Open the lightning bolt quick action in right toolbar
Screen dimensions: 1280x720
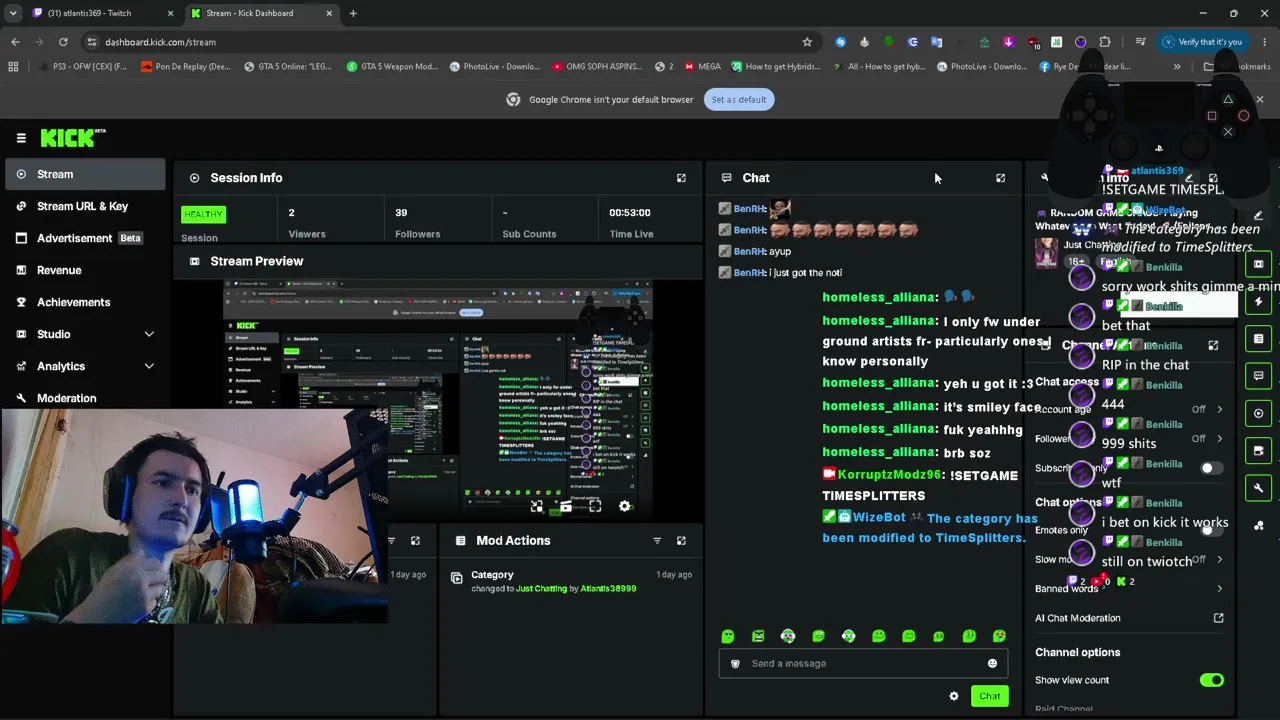pyautogui.click(x=1259, y=302)
